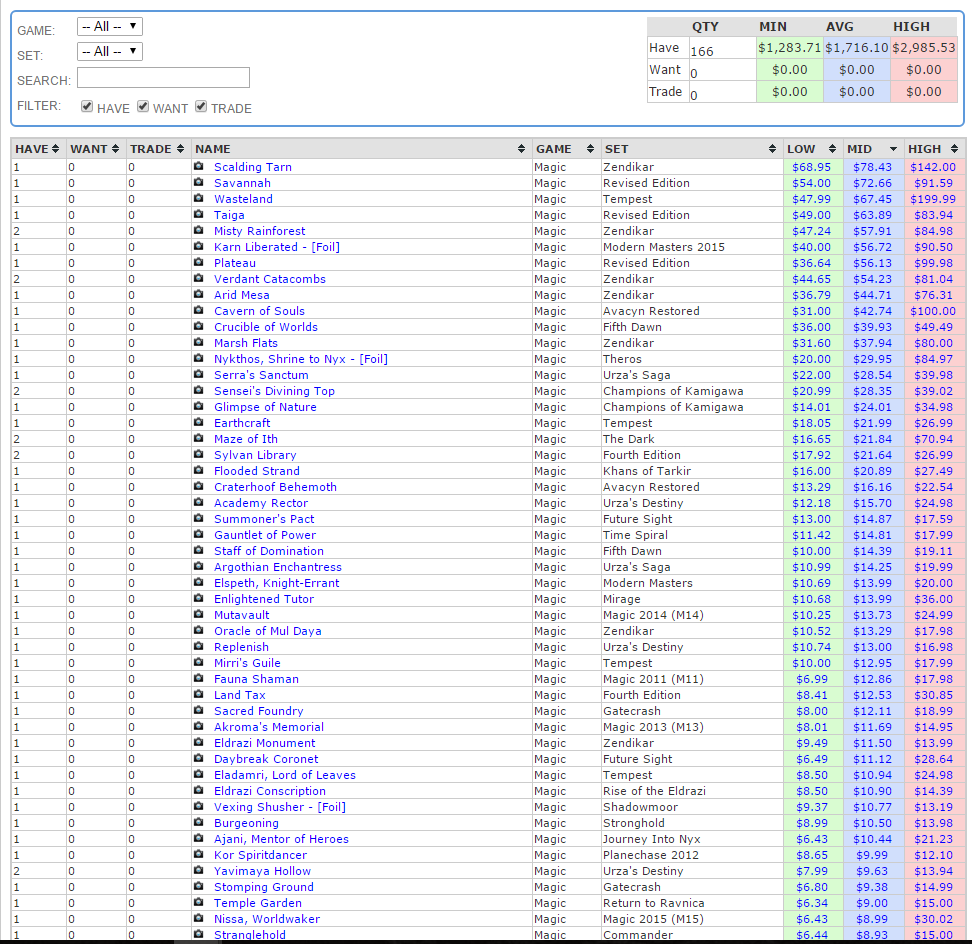Click the camera icon beside Wasteland
The image size is (972, 944).
click(198, 198)
